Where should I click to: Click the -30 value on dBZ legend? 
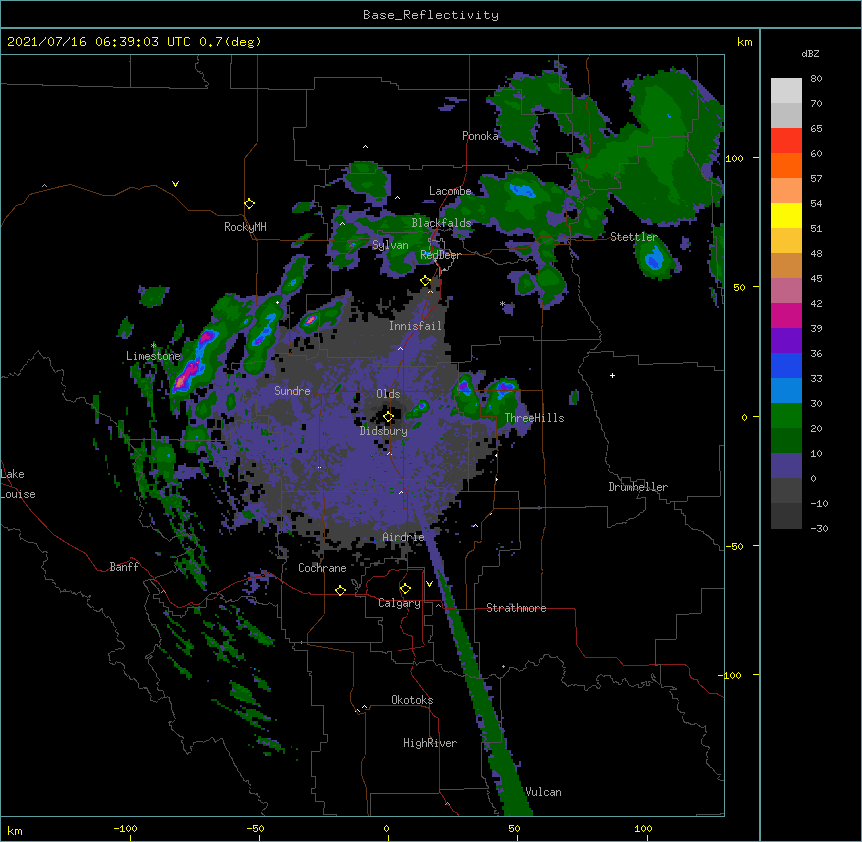pos(820,529)
